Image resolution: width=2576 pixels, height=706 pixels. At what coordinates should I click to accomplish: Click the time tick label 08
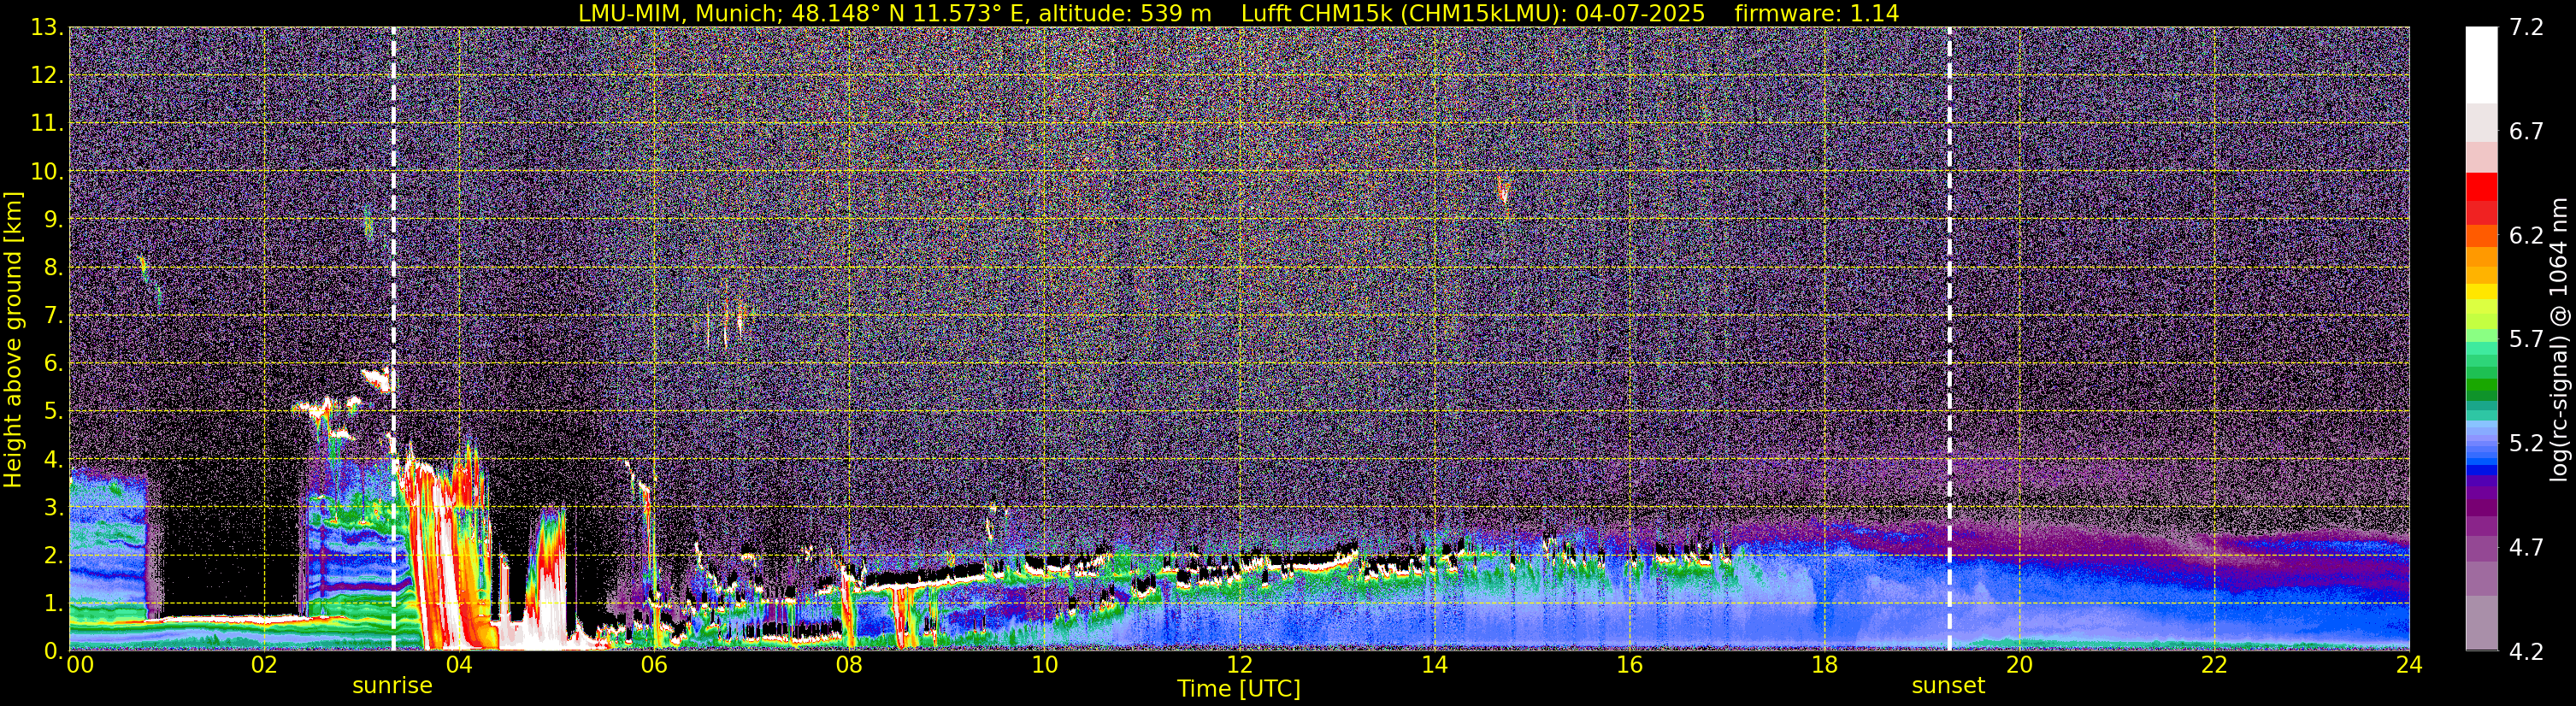(849, 665)
